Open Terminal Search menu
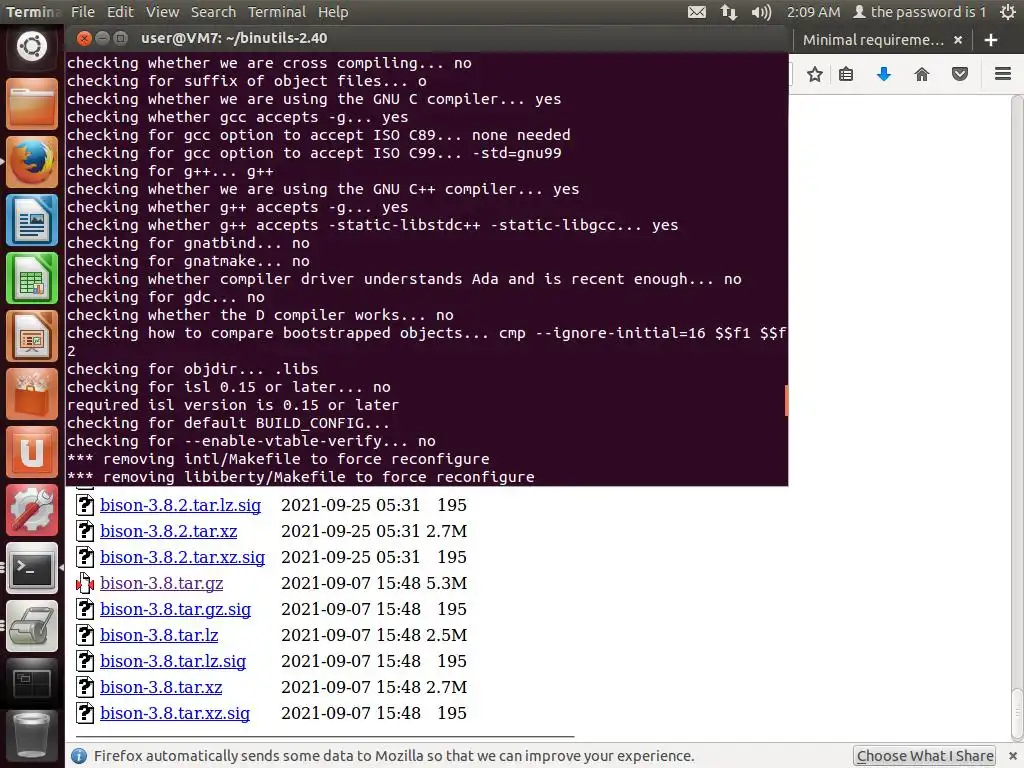The width and height of the screenshot is (1024, 768). tap(213, 12)
